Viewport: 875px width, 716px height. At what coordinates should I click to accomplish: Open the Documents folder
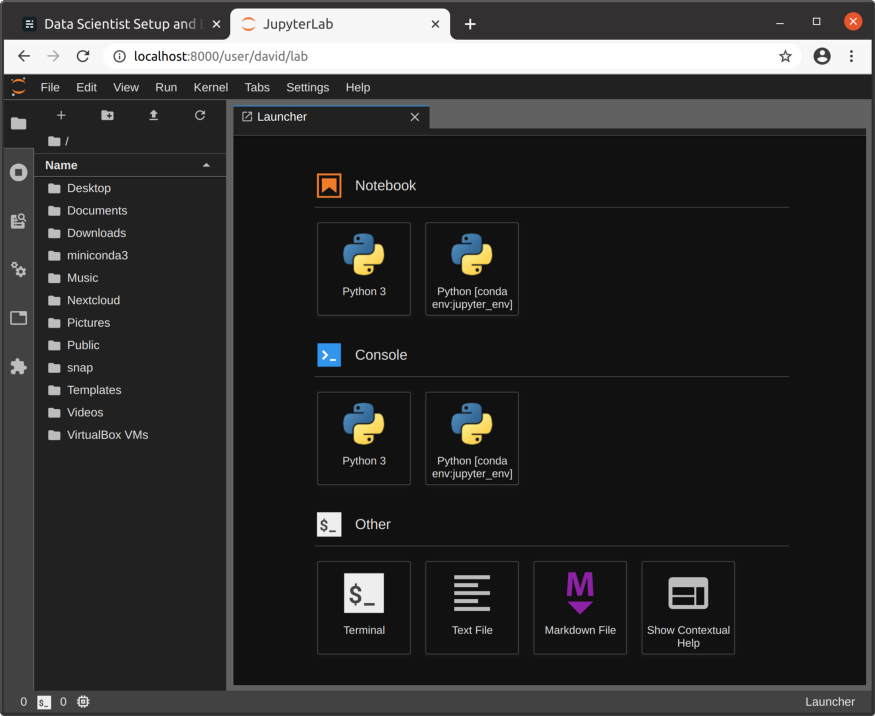96,210
